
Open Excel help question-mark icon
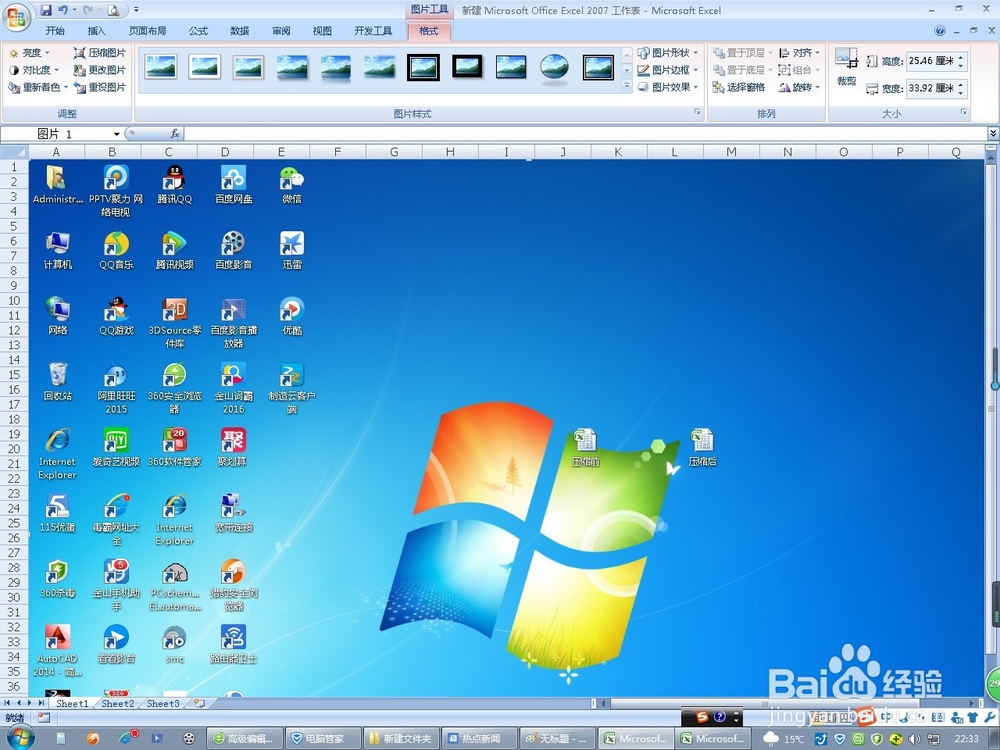pyautogui.click(x=939, y=31)
